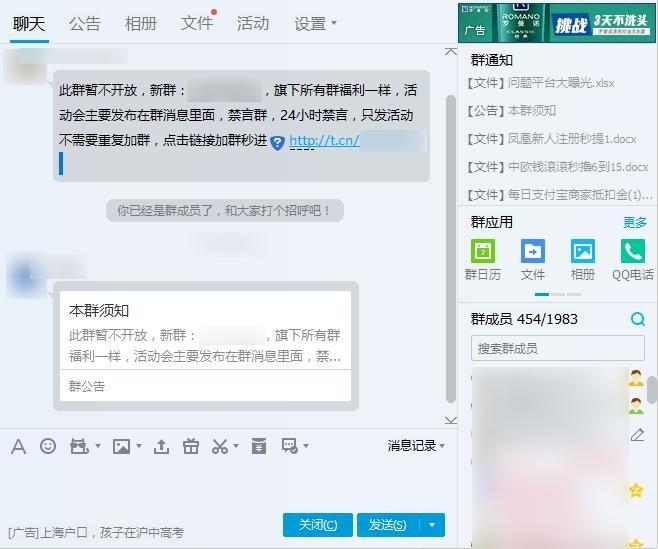Click the 更多 link in 群应用
This screenshot has width=658, height=549.
[635, 222]
